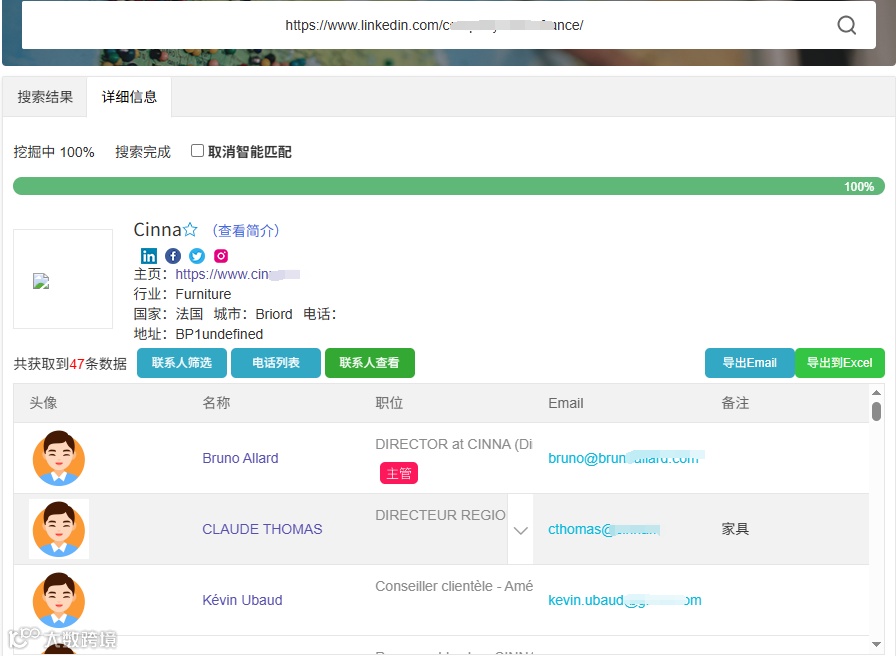Click the 搜索完成 status text
This screenshot has height=656, width=896.
[x=143, y=152]
